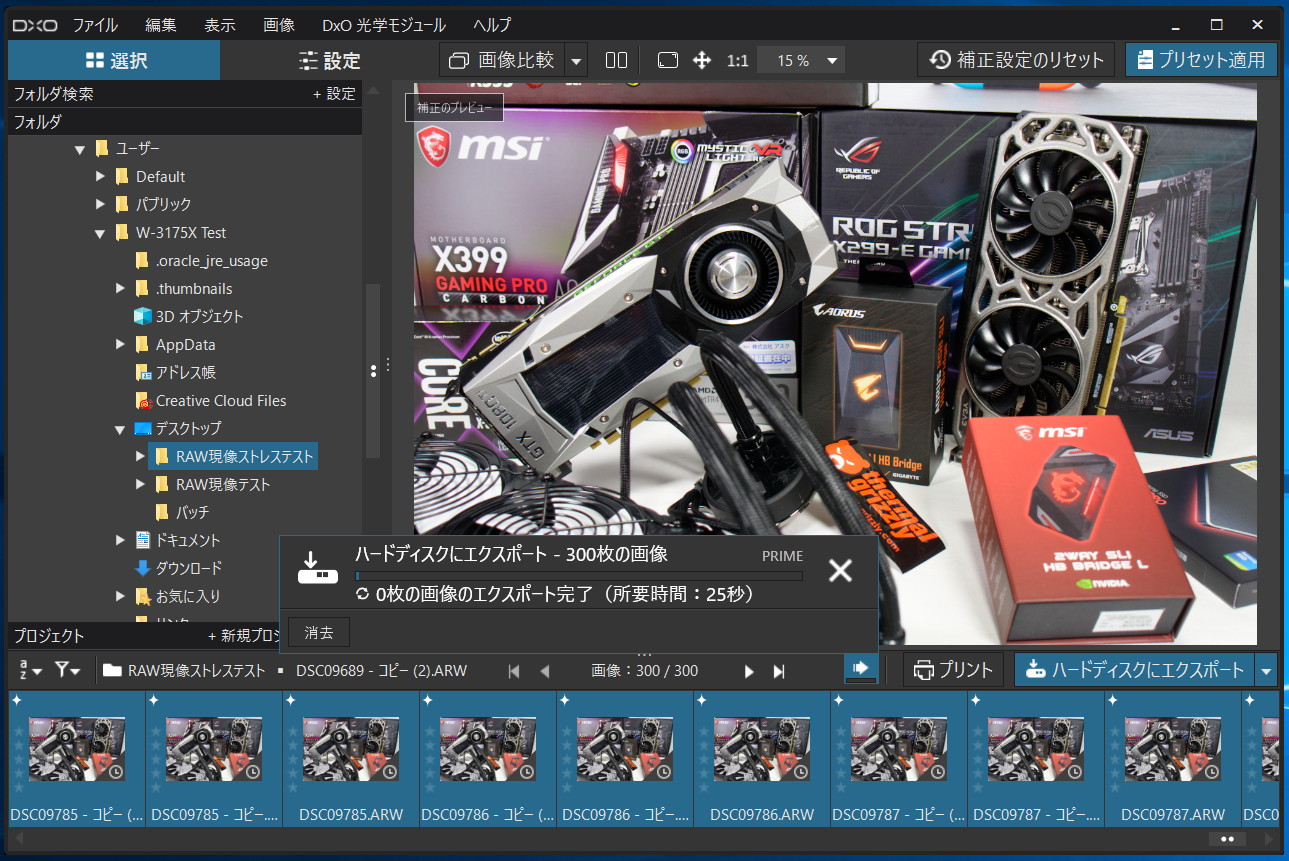1289x861 pixels.
Task: Select the アドレス帳 folder
Action: 175,372
